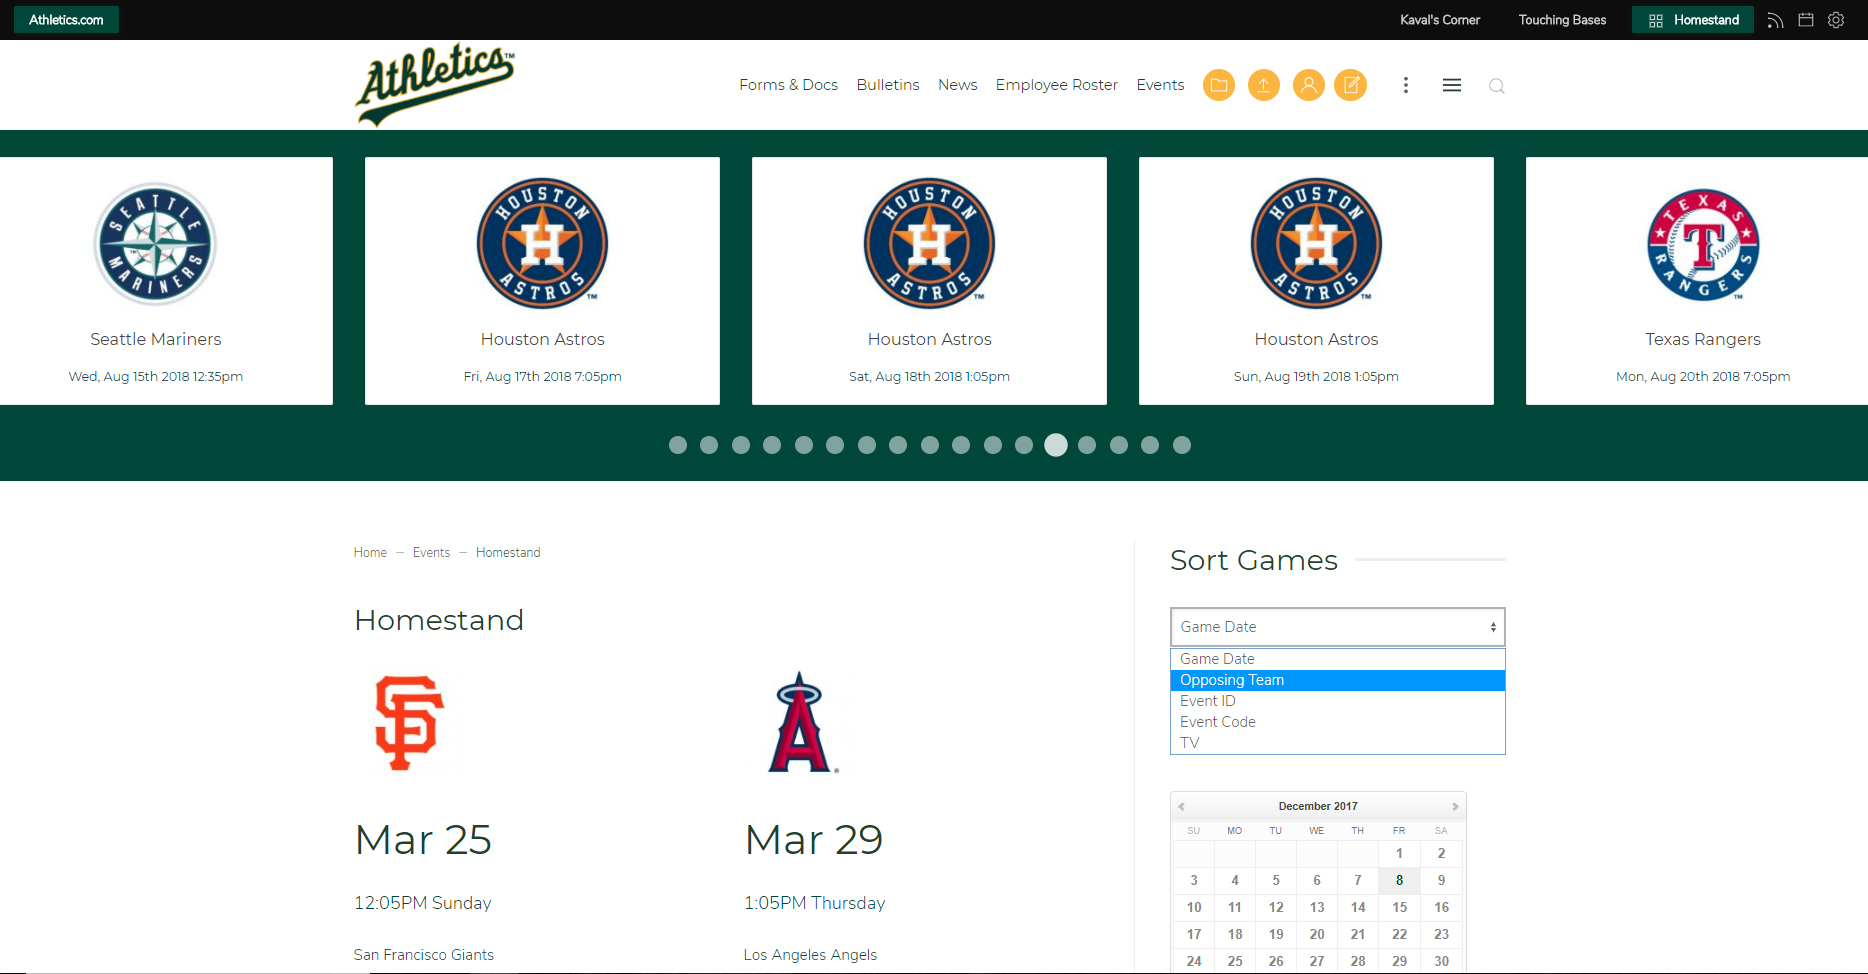Click the Mar 25 game date heading
This screenshot has height=974, width=1868.
[x=423, y=840]
